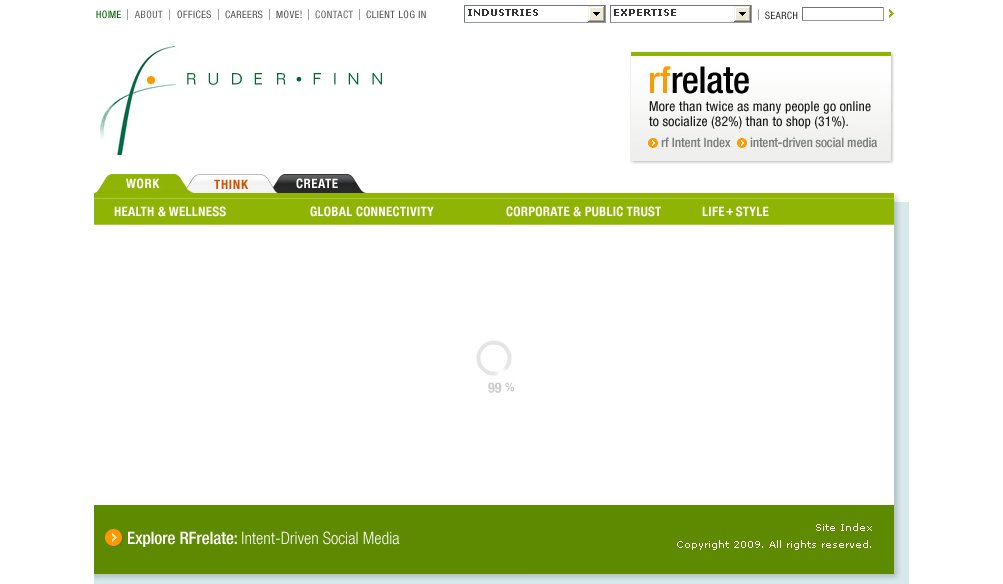Click orange bullet beside intent-driven social media
This screenshot has height=584, width=1003.
point(741,143)
